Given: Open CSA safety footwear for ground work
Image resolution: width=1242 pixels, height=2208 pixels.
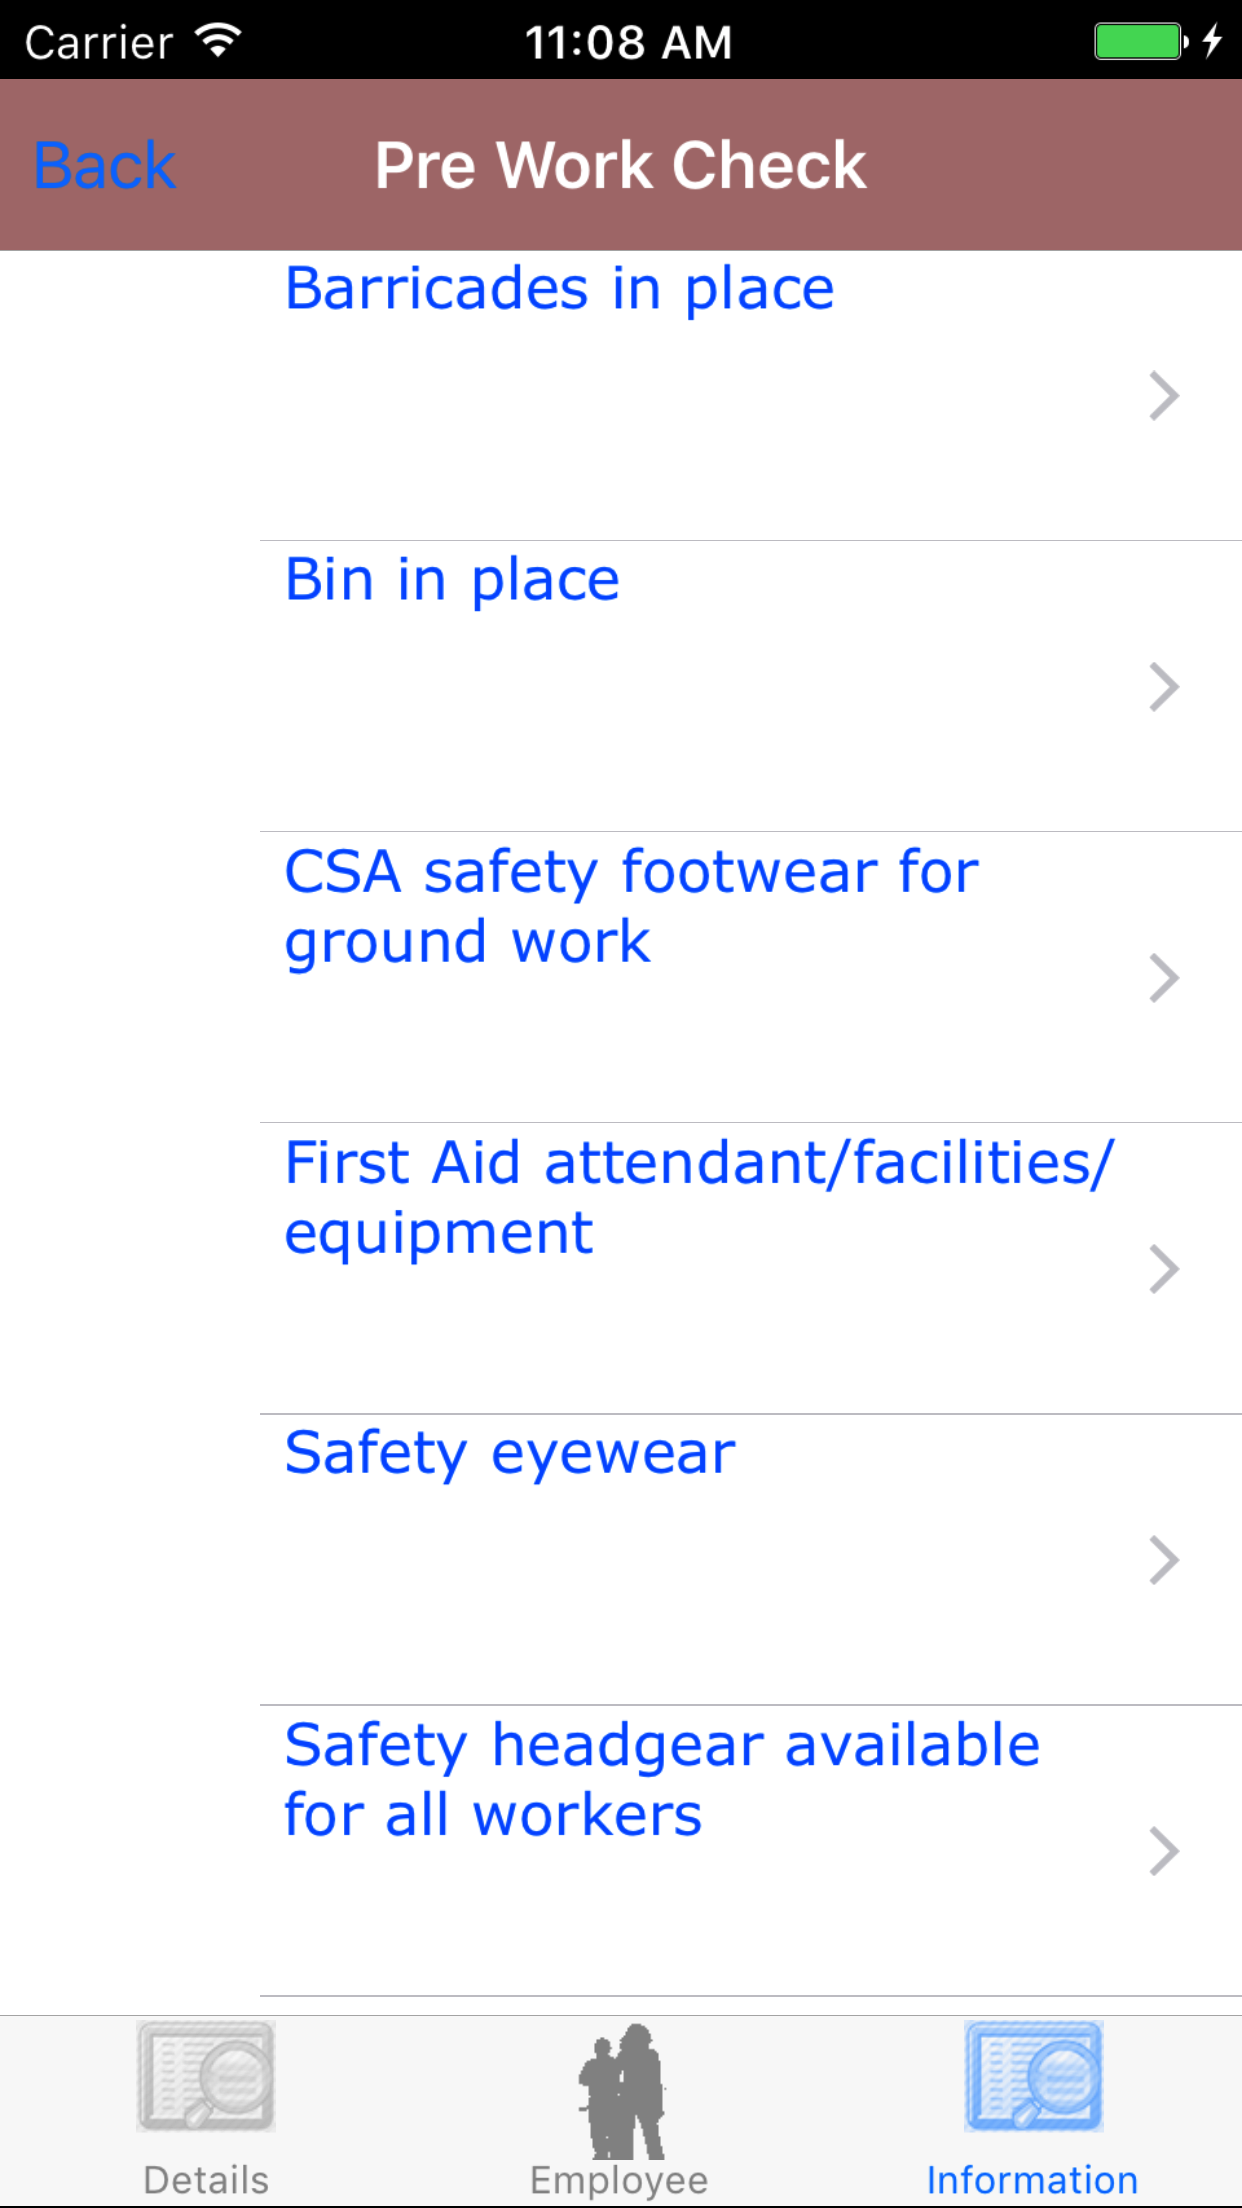Looking at the screenshot, I should (630, 906).
